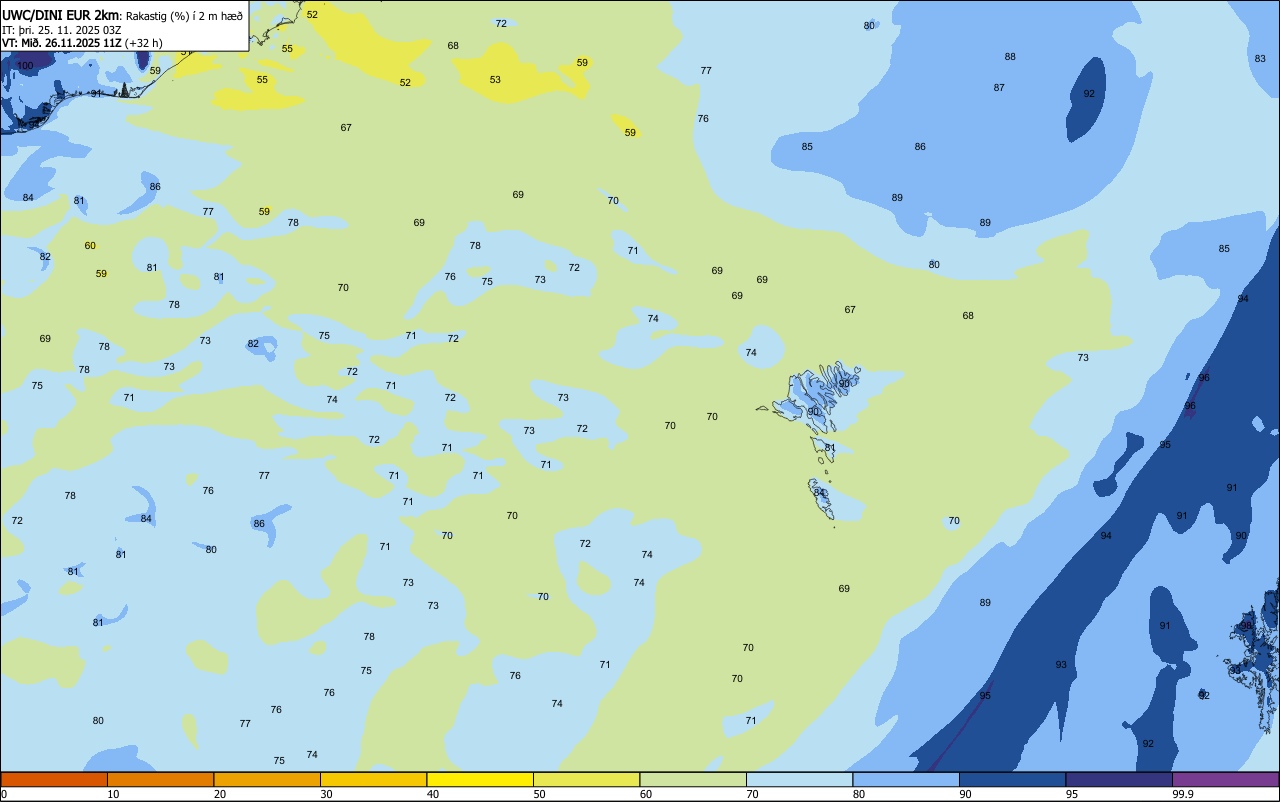Click the 70–80 pale blue legend swatch
Screen dimensions: 1280x802
(799, 779)
